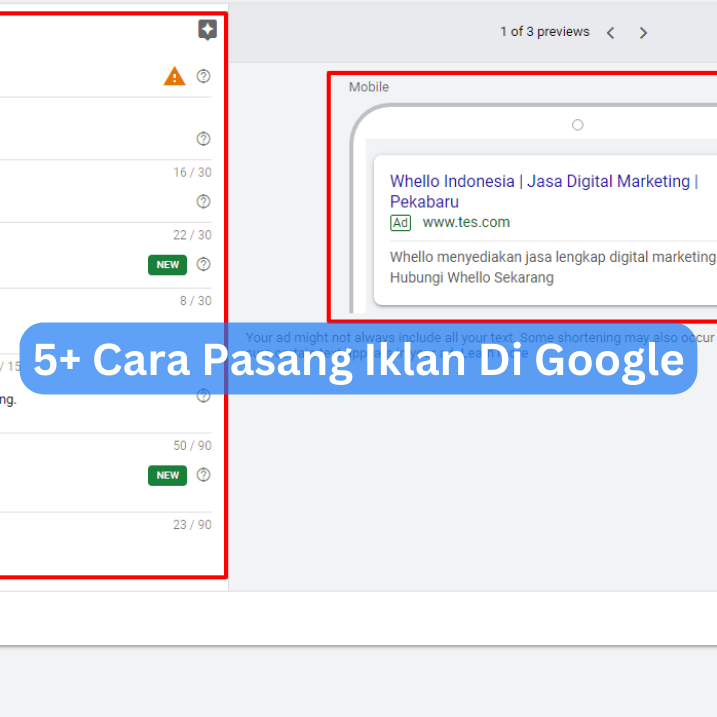Image resolution: width=717 pixels, height=717 pixels.
Task: Click the '50 / 90' character counter
Action: (193, 446)
